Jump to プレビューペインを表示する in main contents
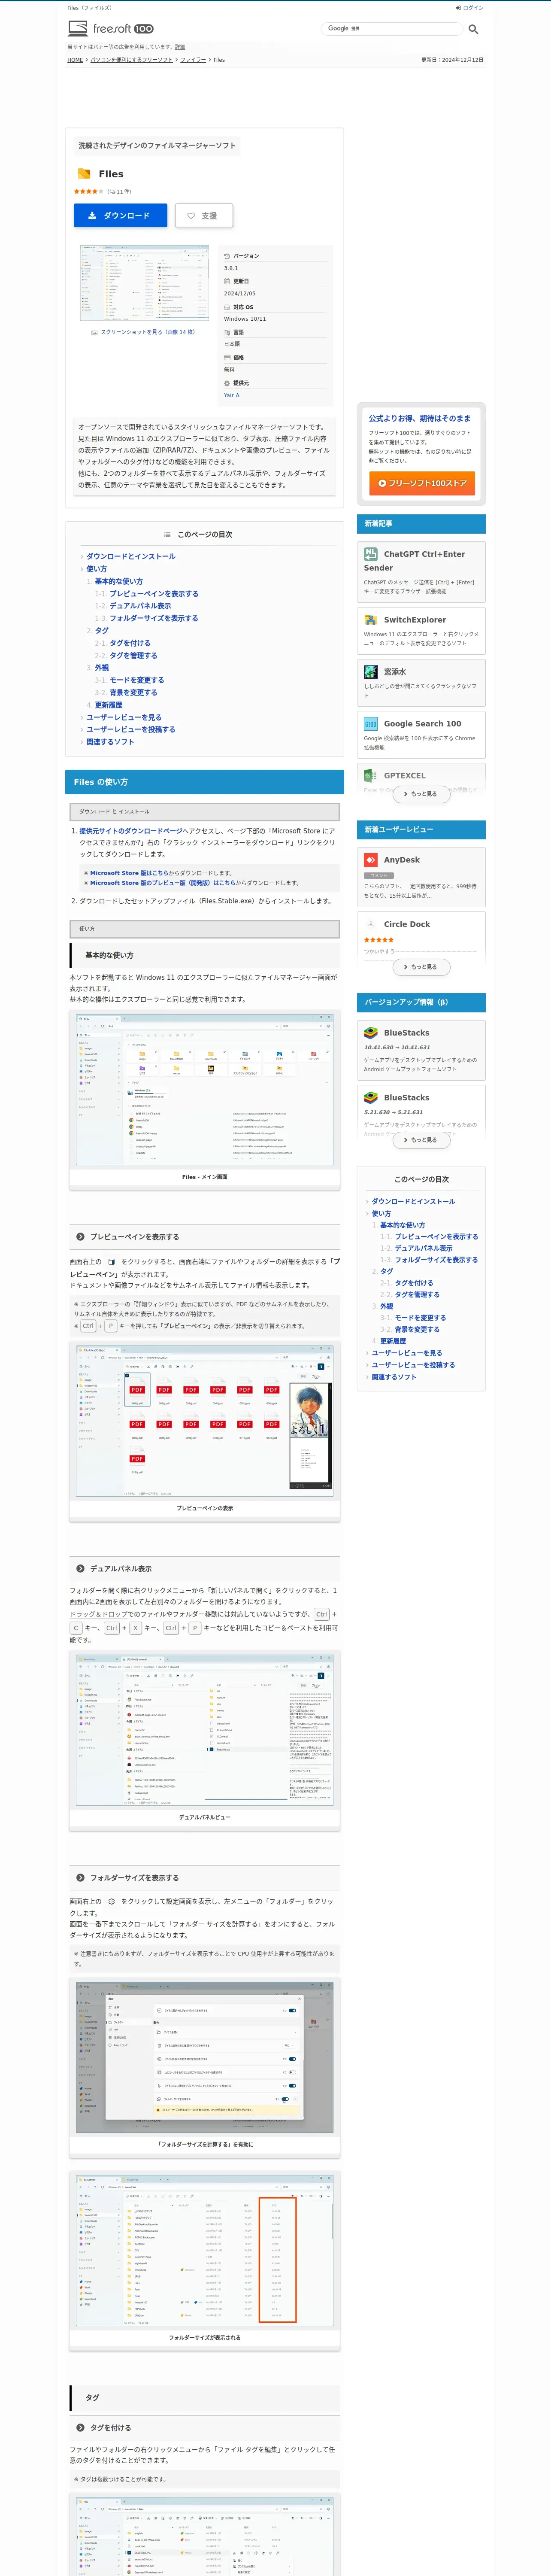Screen dimensions: 551x2576 (x=154, y=594)
